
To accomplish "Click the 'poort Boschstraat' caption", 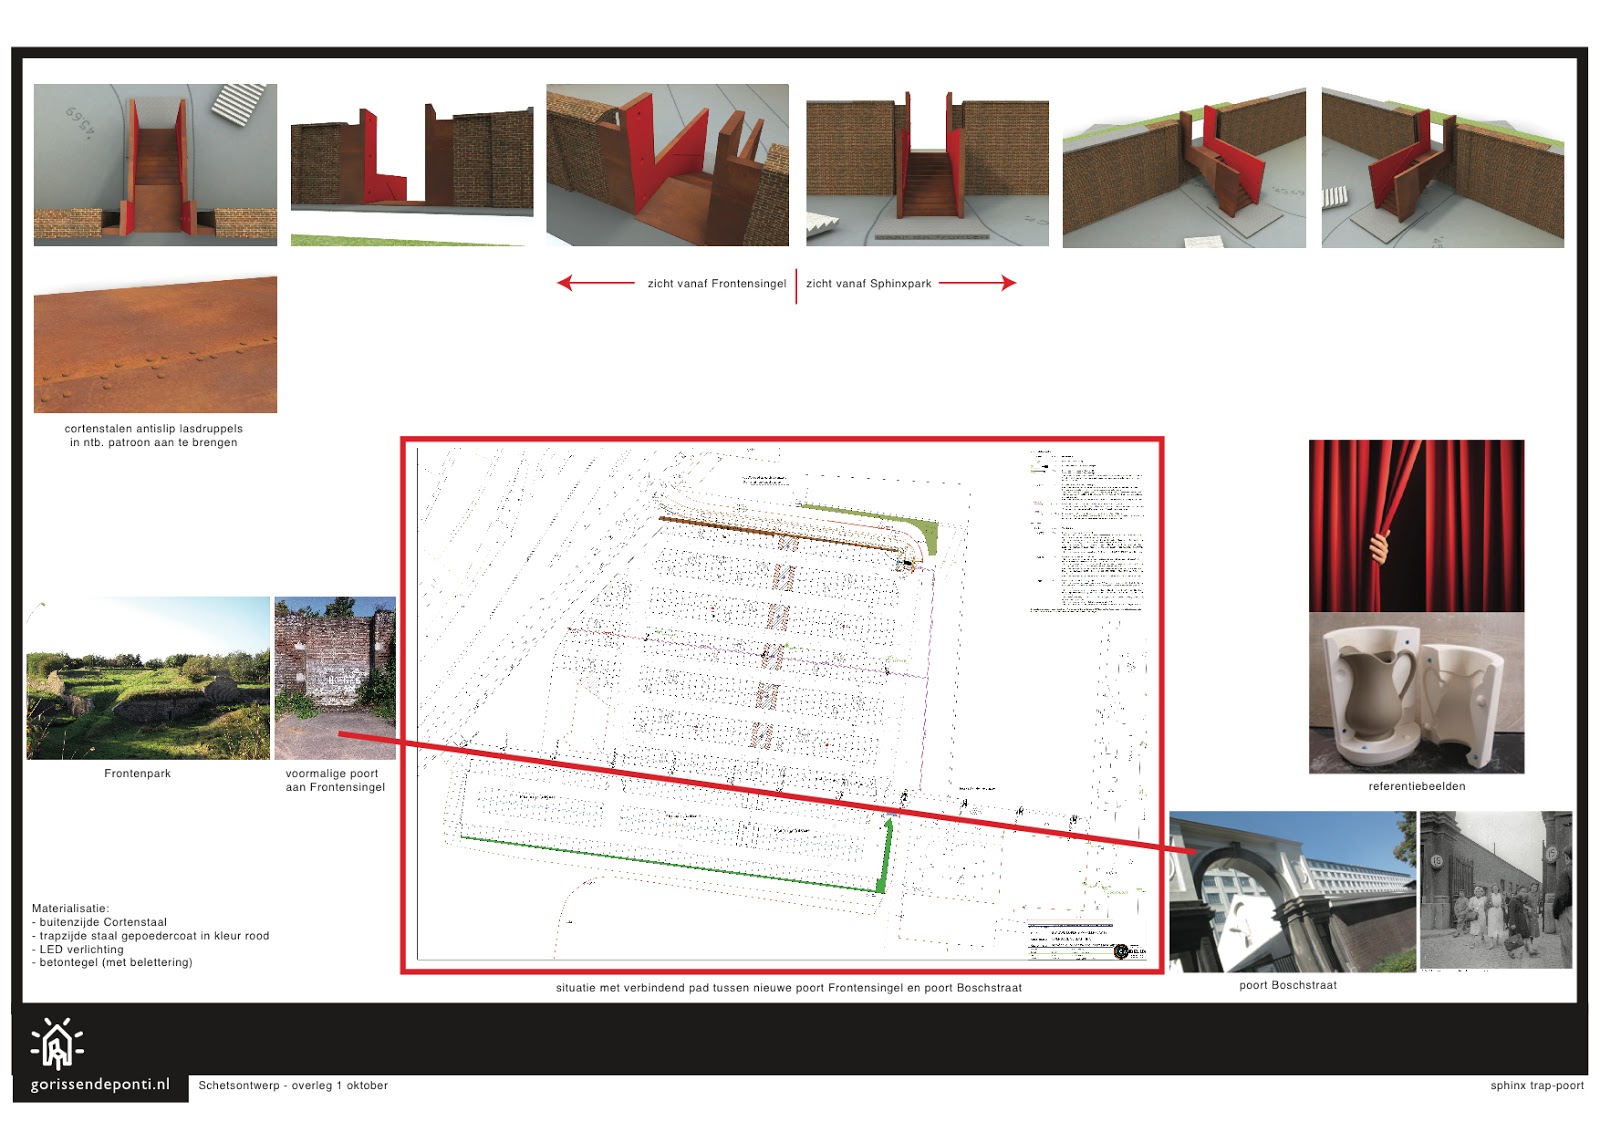I will coord(1288,986).
